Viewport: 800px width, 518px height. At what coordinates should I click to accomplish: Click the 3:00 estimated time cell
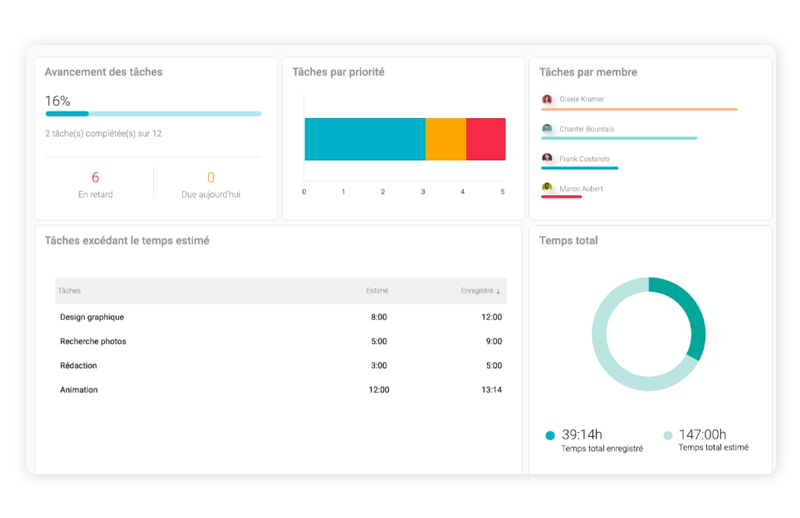pos(379,365)
